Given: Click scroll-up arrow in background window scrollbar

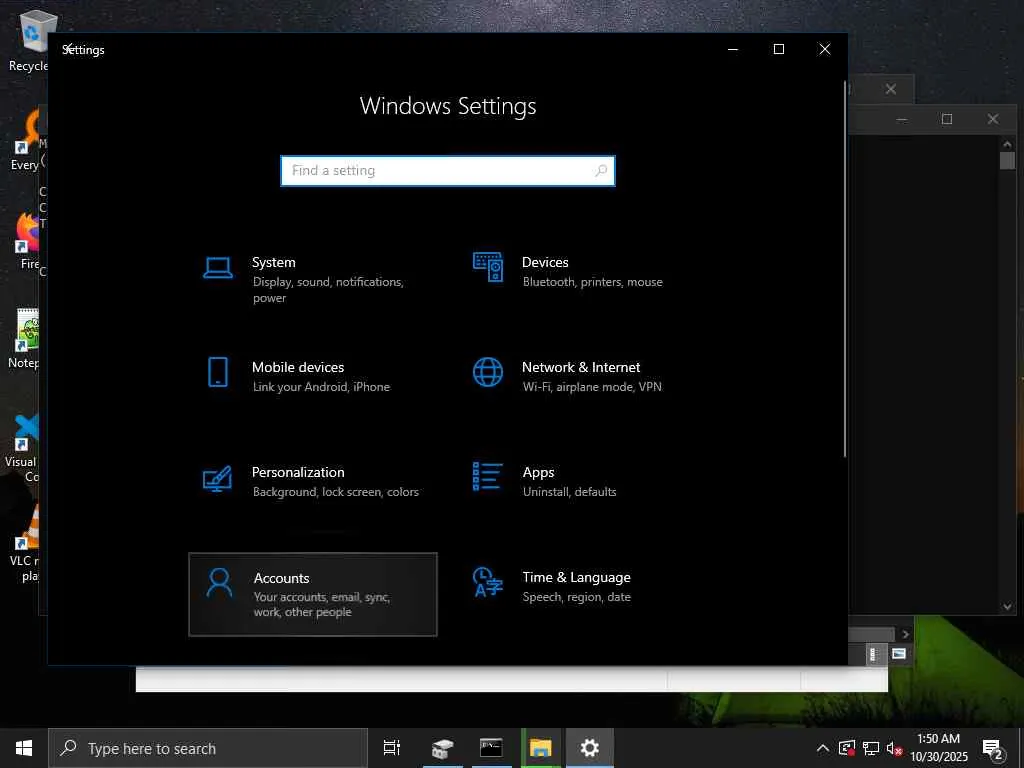Looking at the screenshot, I should tap(1007, 144).
